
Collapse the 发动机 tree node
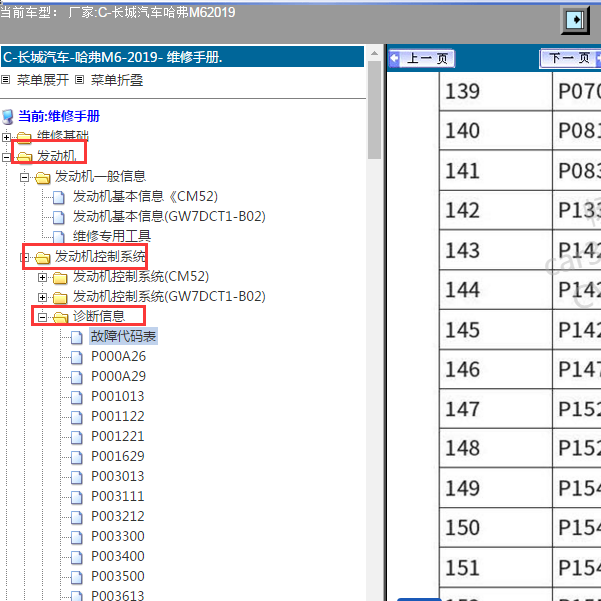(x=6, y=157)
